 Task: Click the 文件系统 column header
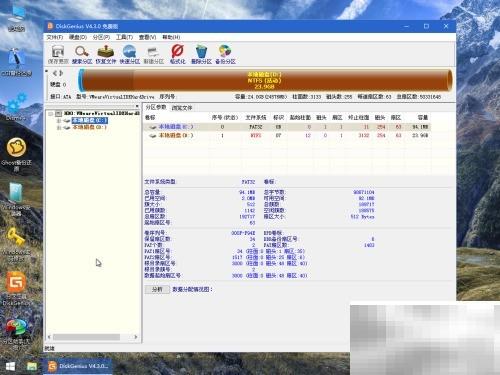pyautogui.click(x=256, y=117)
